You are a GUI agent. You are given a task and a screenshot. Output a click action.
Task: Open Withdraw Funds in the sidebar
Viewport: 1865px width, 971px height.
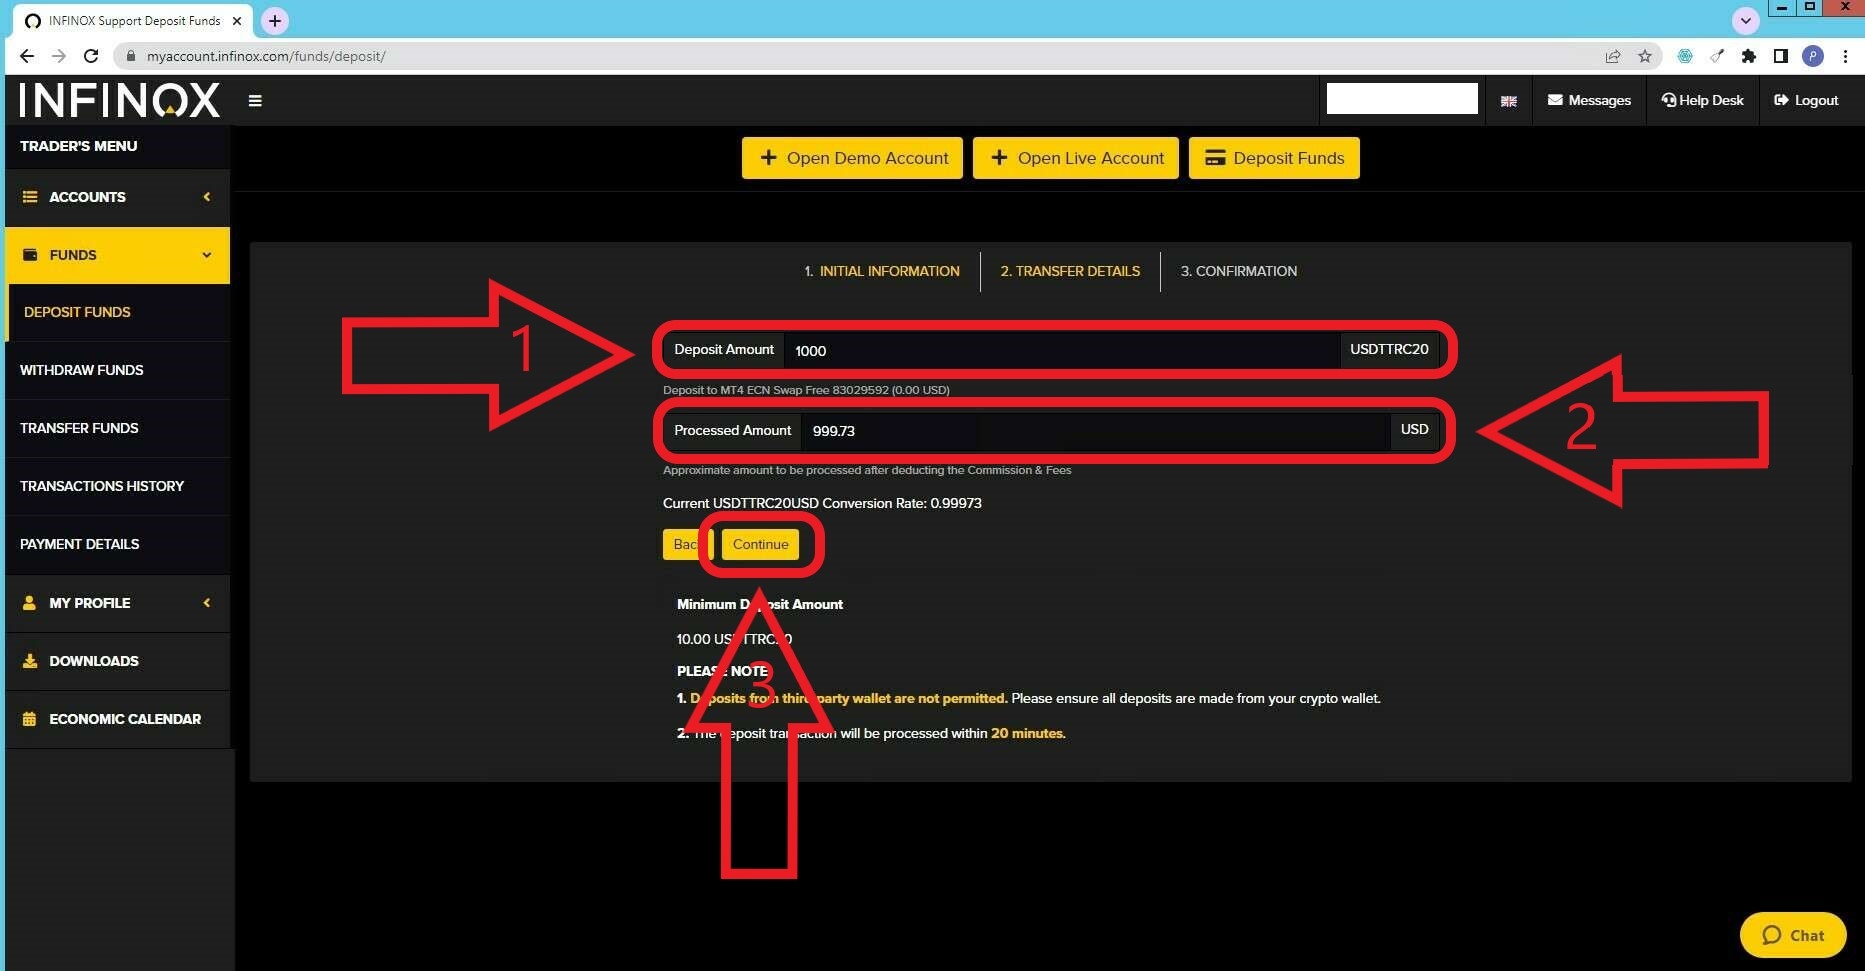coord(117,370)
